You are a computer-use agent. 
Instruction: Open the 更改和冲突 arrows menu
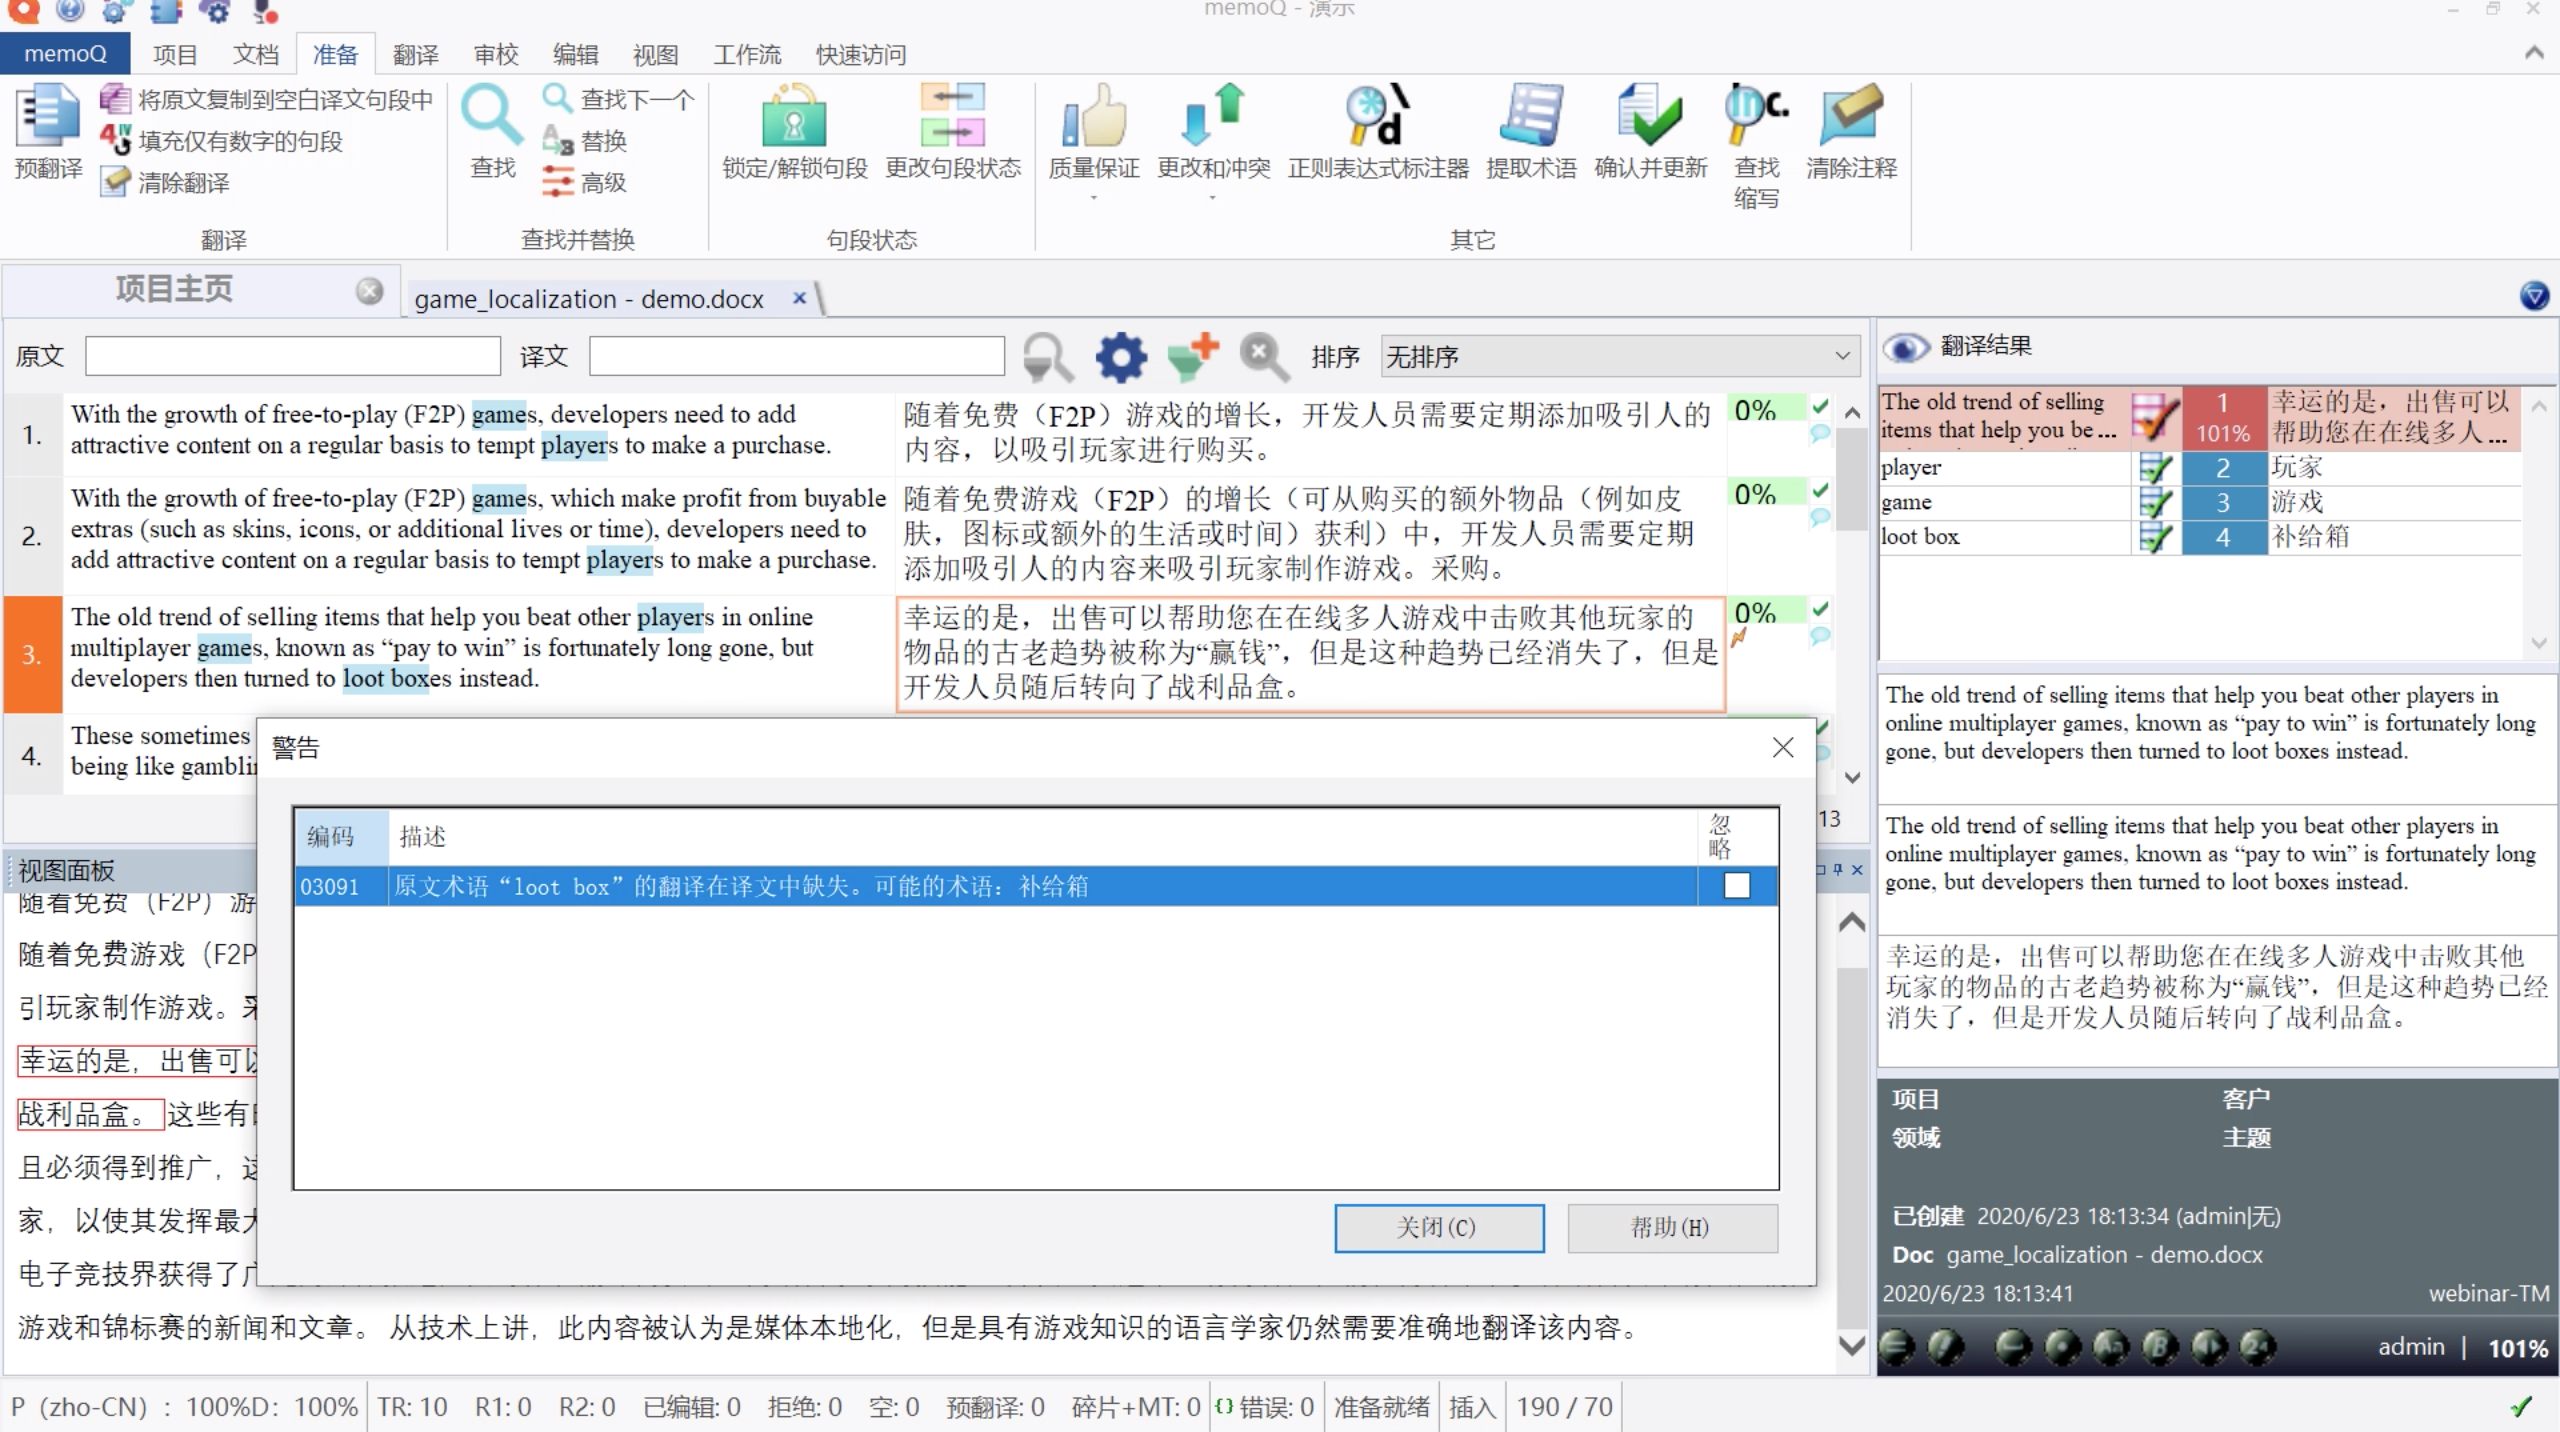[x=1213, y=141]
